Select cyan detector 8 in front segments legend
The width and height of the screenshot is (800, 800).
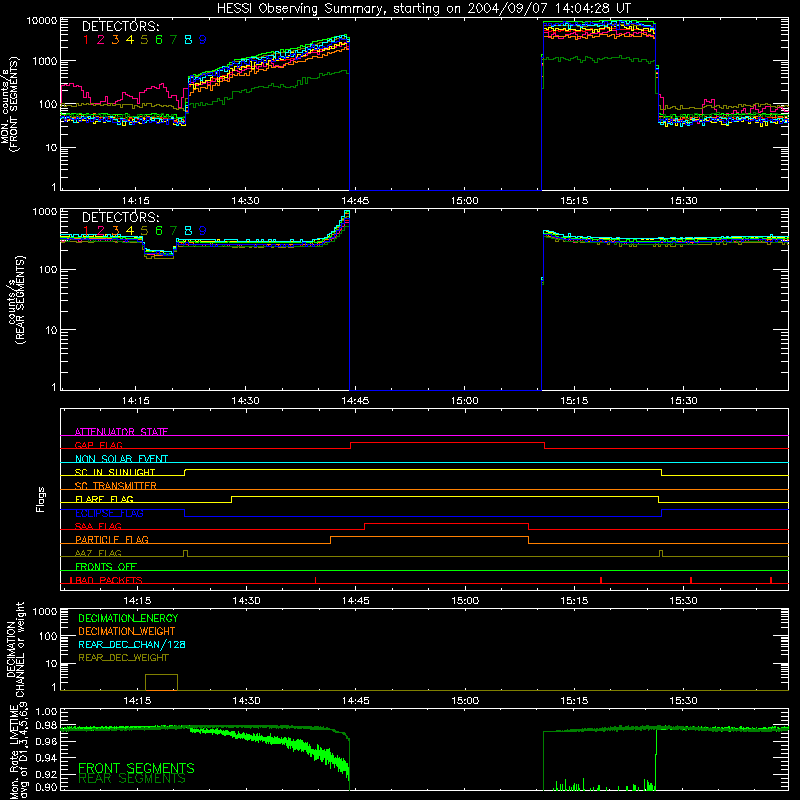point(188,40)
